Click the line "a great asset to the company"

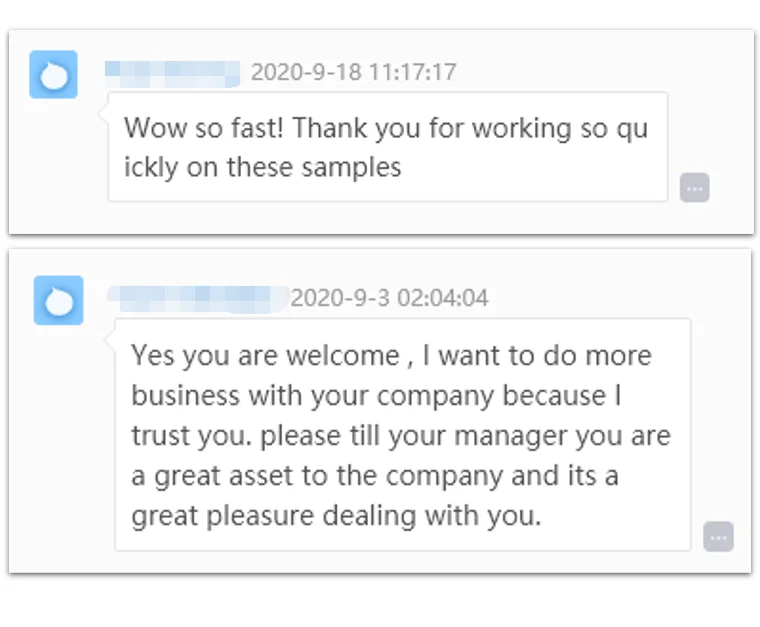375,476
